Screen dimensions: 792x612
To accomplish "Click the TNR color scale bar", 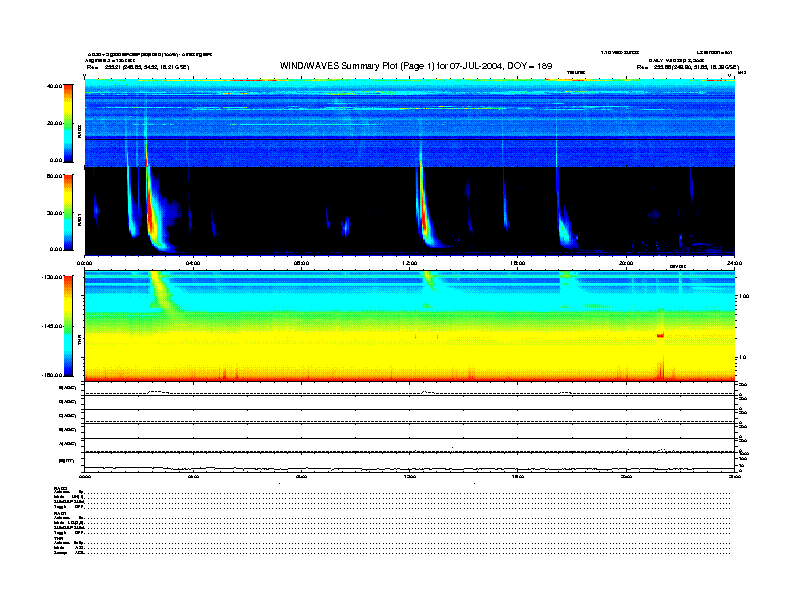I will 69,326.
